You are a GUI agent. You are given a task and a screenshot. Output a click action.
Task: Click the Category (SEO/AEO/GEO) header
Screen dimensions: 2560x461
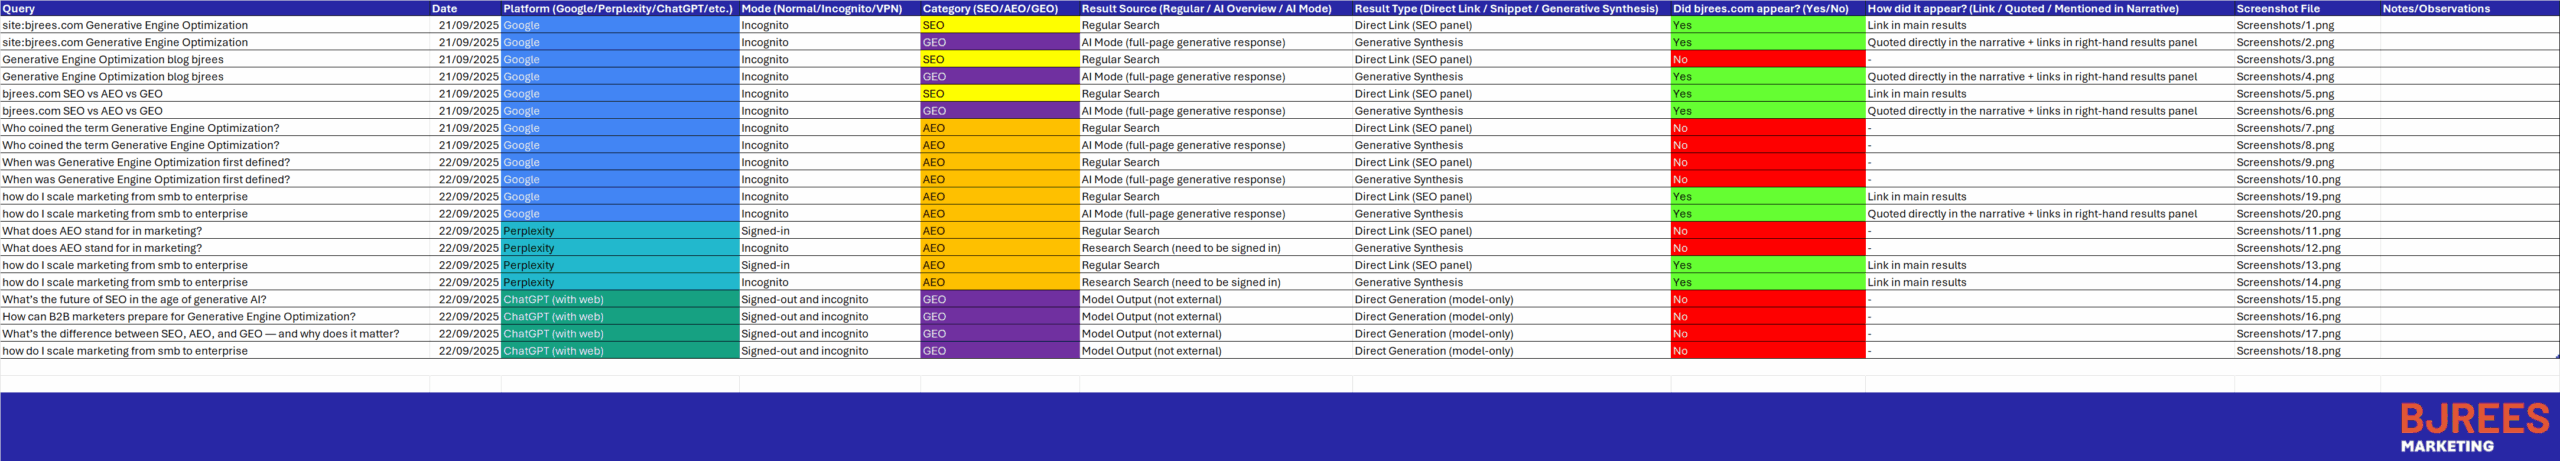(x=998, y=8)
